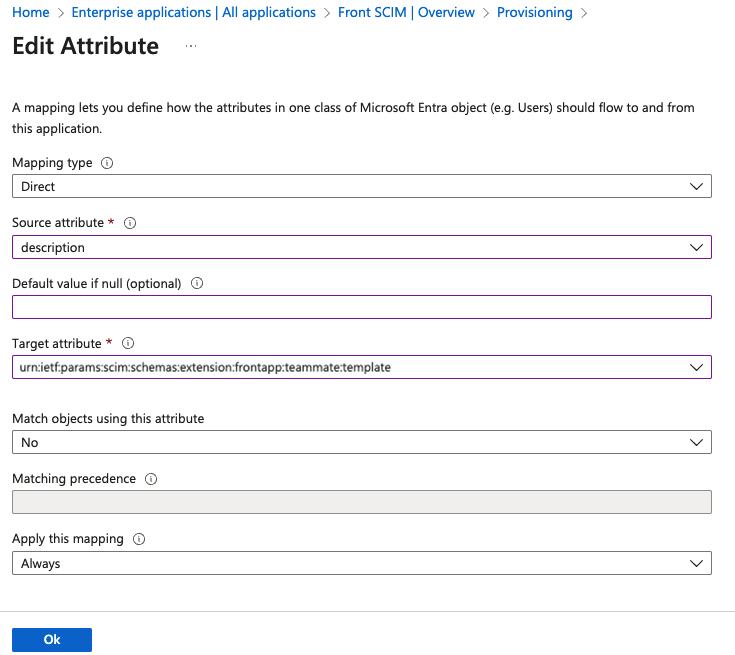Navigate to Front SCIM | Overview breadcrumb

406,12
